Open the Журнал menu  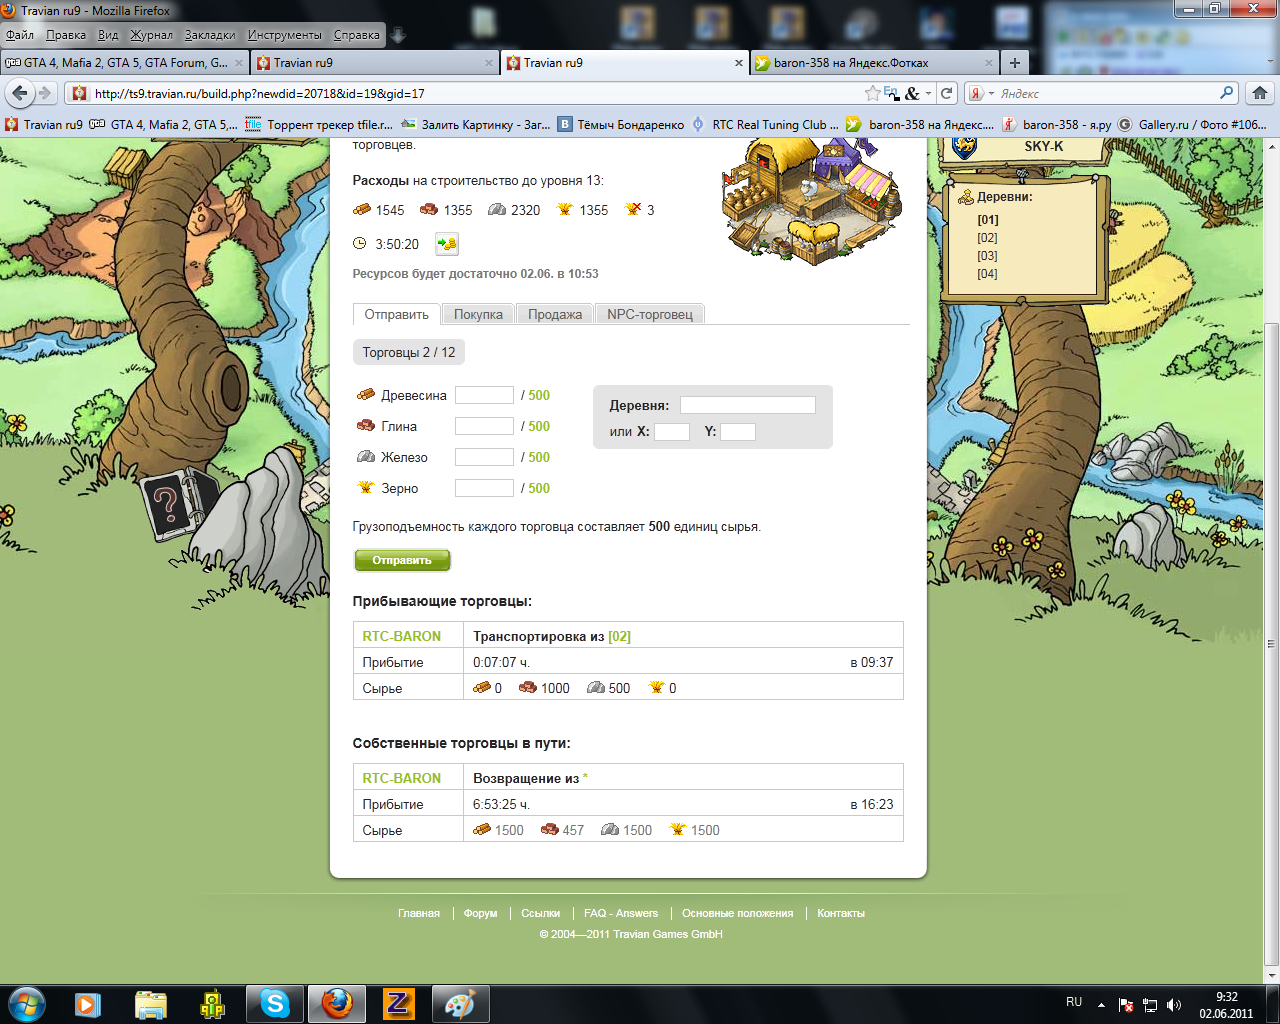152,35
